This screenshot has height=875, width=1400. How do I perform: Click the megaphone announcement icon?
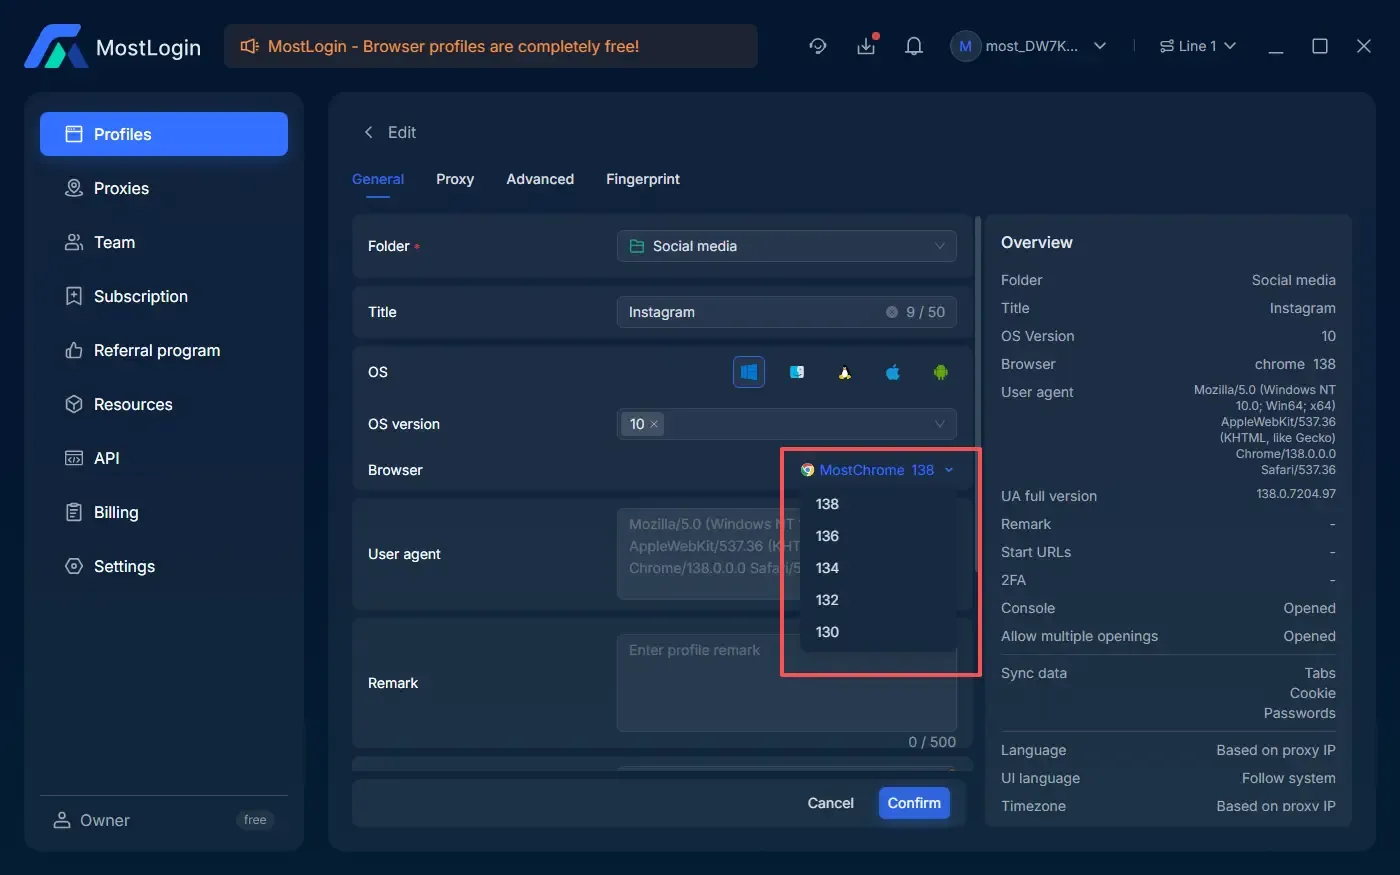250,46
